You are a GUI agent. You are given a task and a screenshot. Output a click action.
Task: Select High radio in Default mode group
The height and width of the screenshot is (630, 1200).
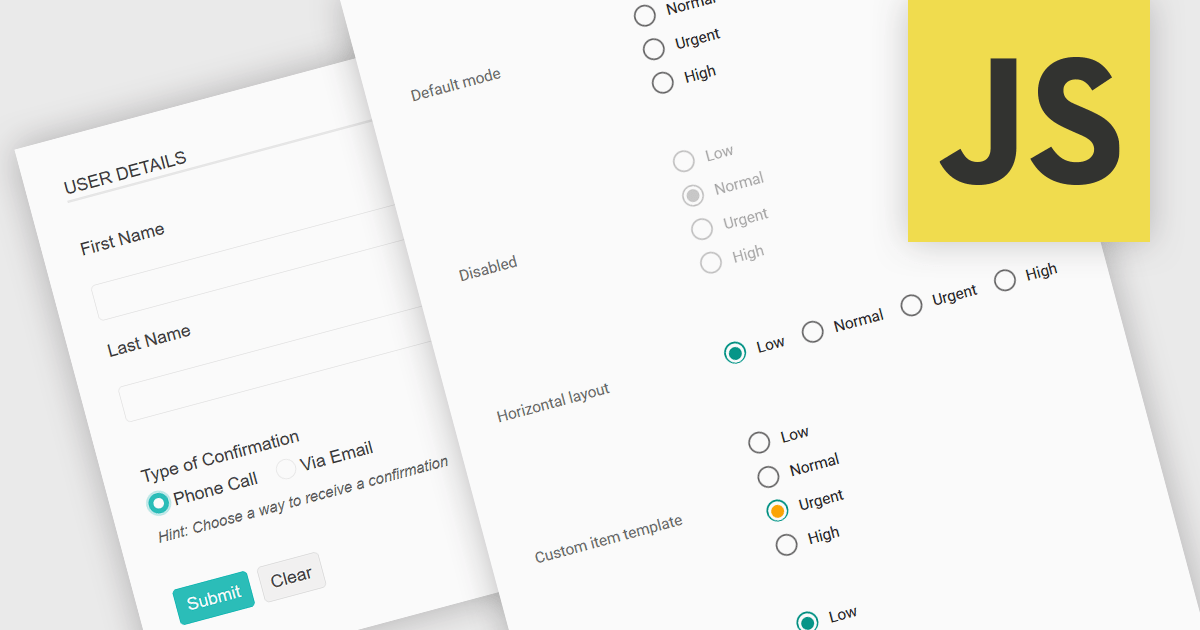coord(662,82)
